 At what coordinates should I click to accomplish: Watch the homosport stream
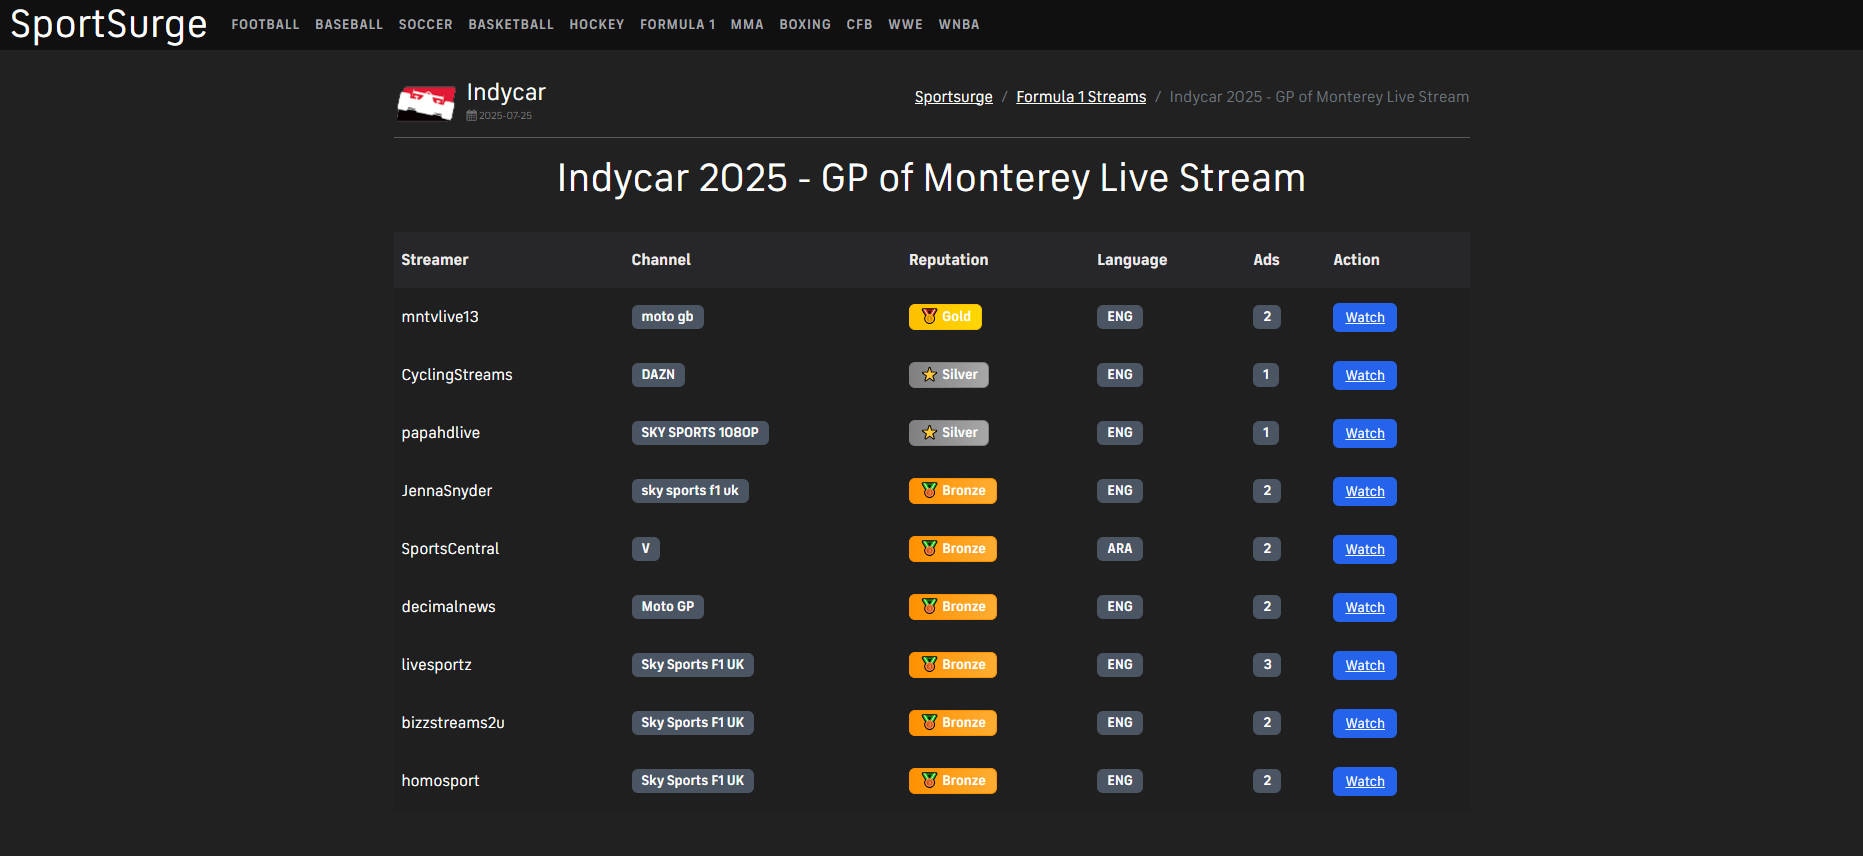[1365, 781]
